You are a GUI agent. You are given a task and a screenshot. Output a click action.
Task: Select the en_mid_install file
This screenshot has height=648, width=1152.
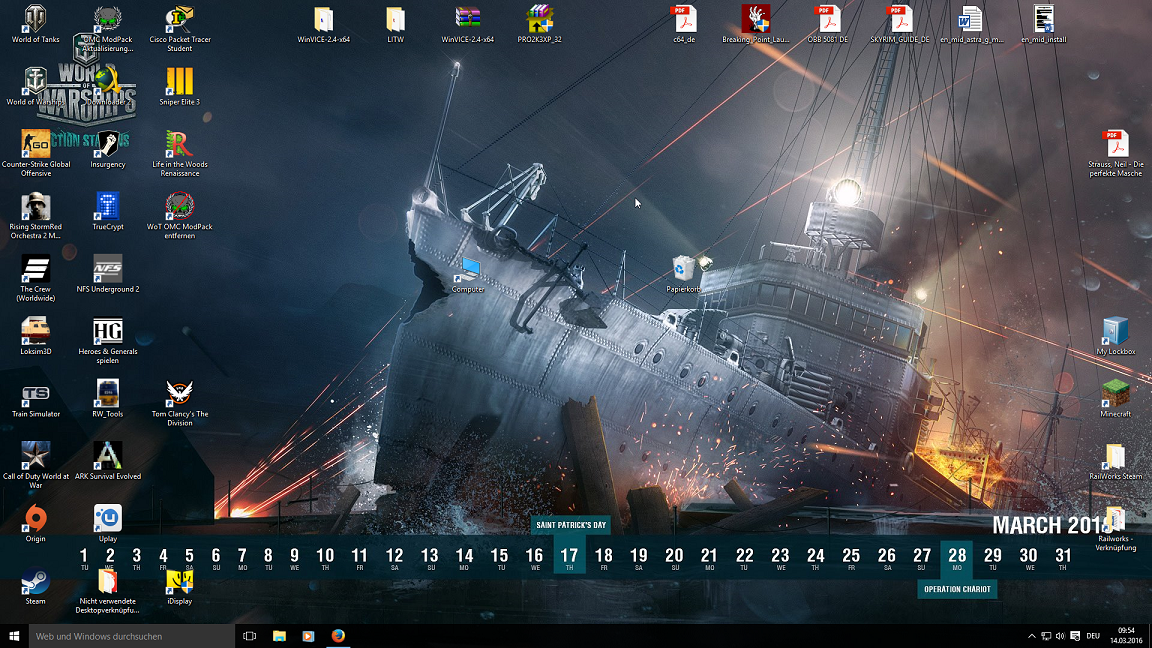click(x=1043, y=24)
